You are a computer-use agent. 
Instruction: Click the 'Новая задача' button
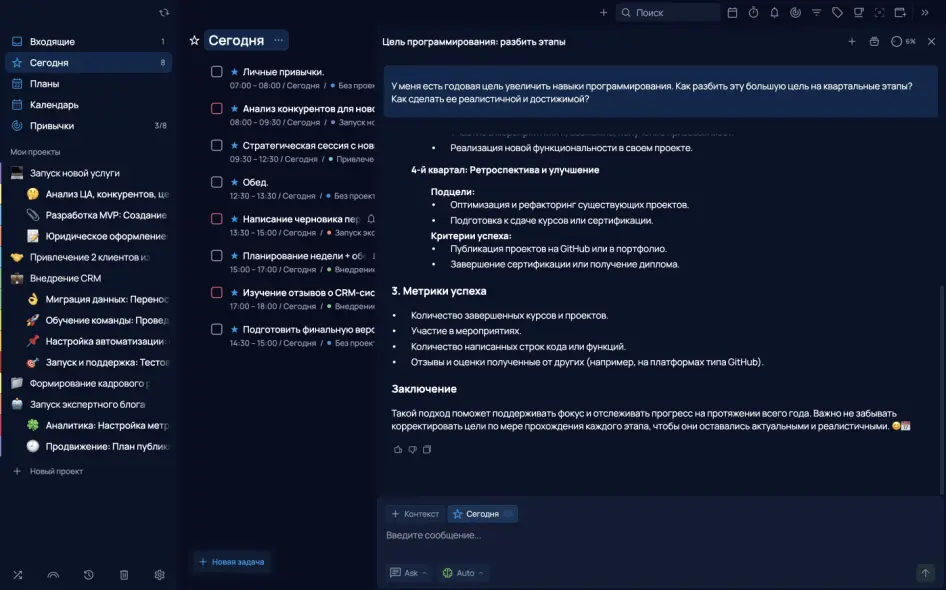[x=232, y=562]
